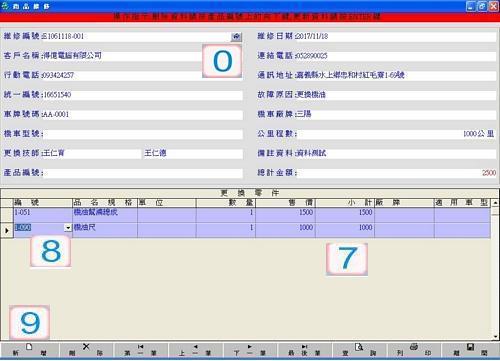Click the 客戶名稱 input field

pyautogui.click(x=143, y=56)
